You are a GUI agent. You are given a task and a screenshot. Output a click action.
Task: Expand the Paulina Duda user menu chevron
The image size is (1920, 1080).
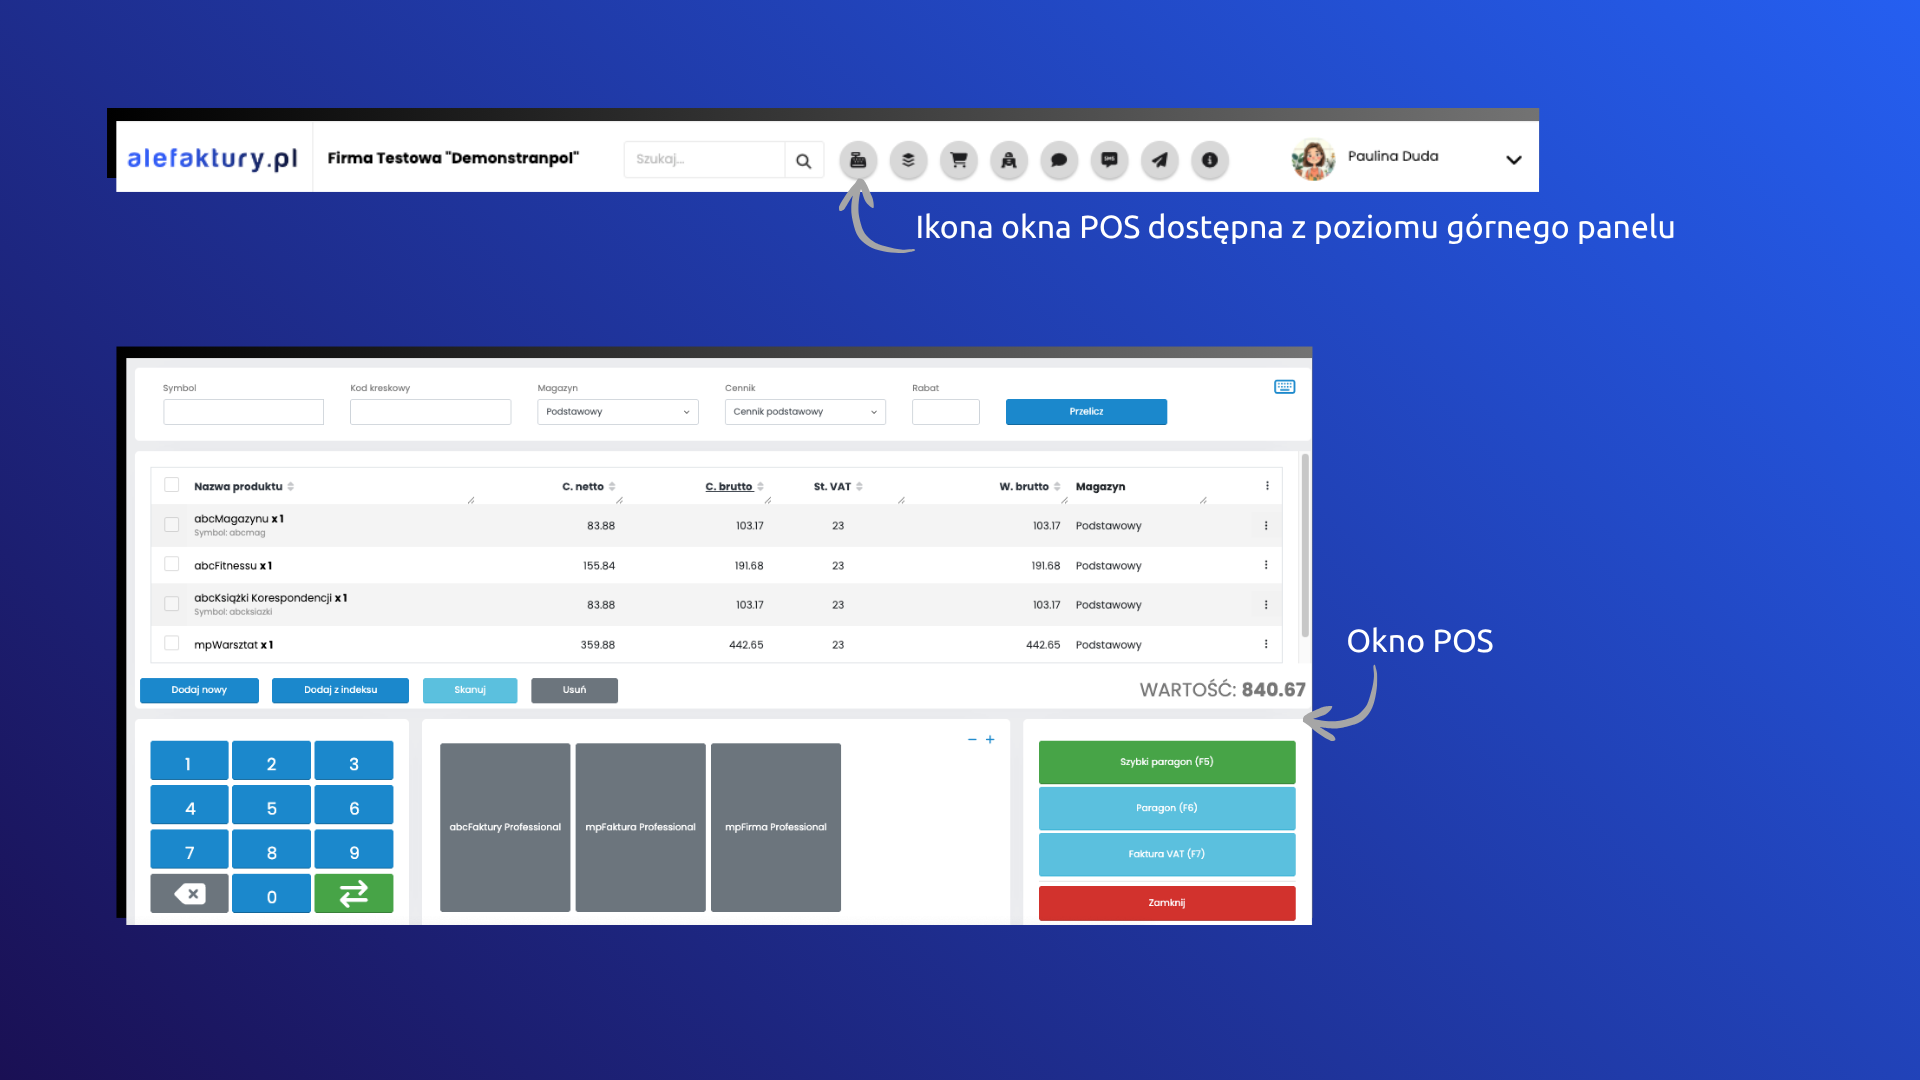[1513, 160]
